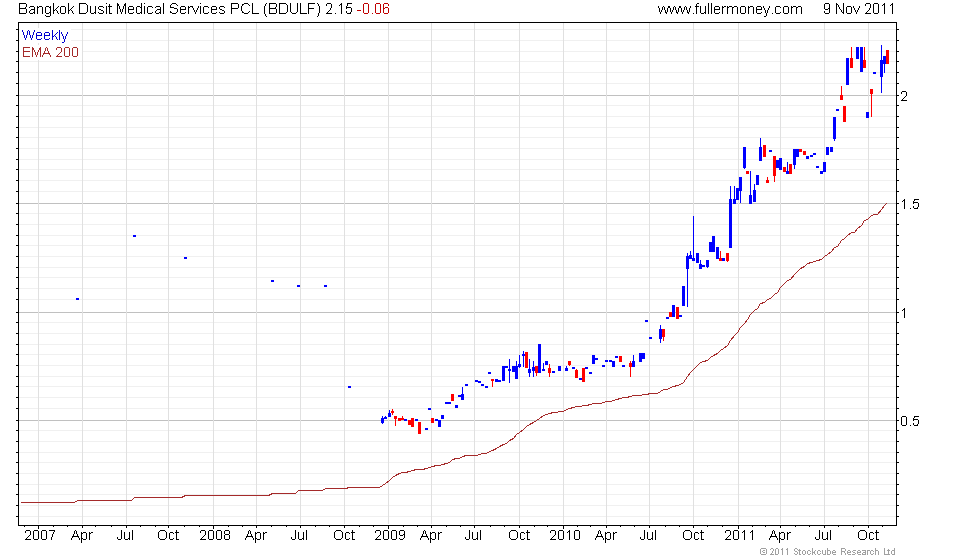
Task: Click the x-axis label 2007
Action: (40, 535)
